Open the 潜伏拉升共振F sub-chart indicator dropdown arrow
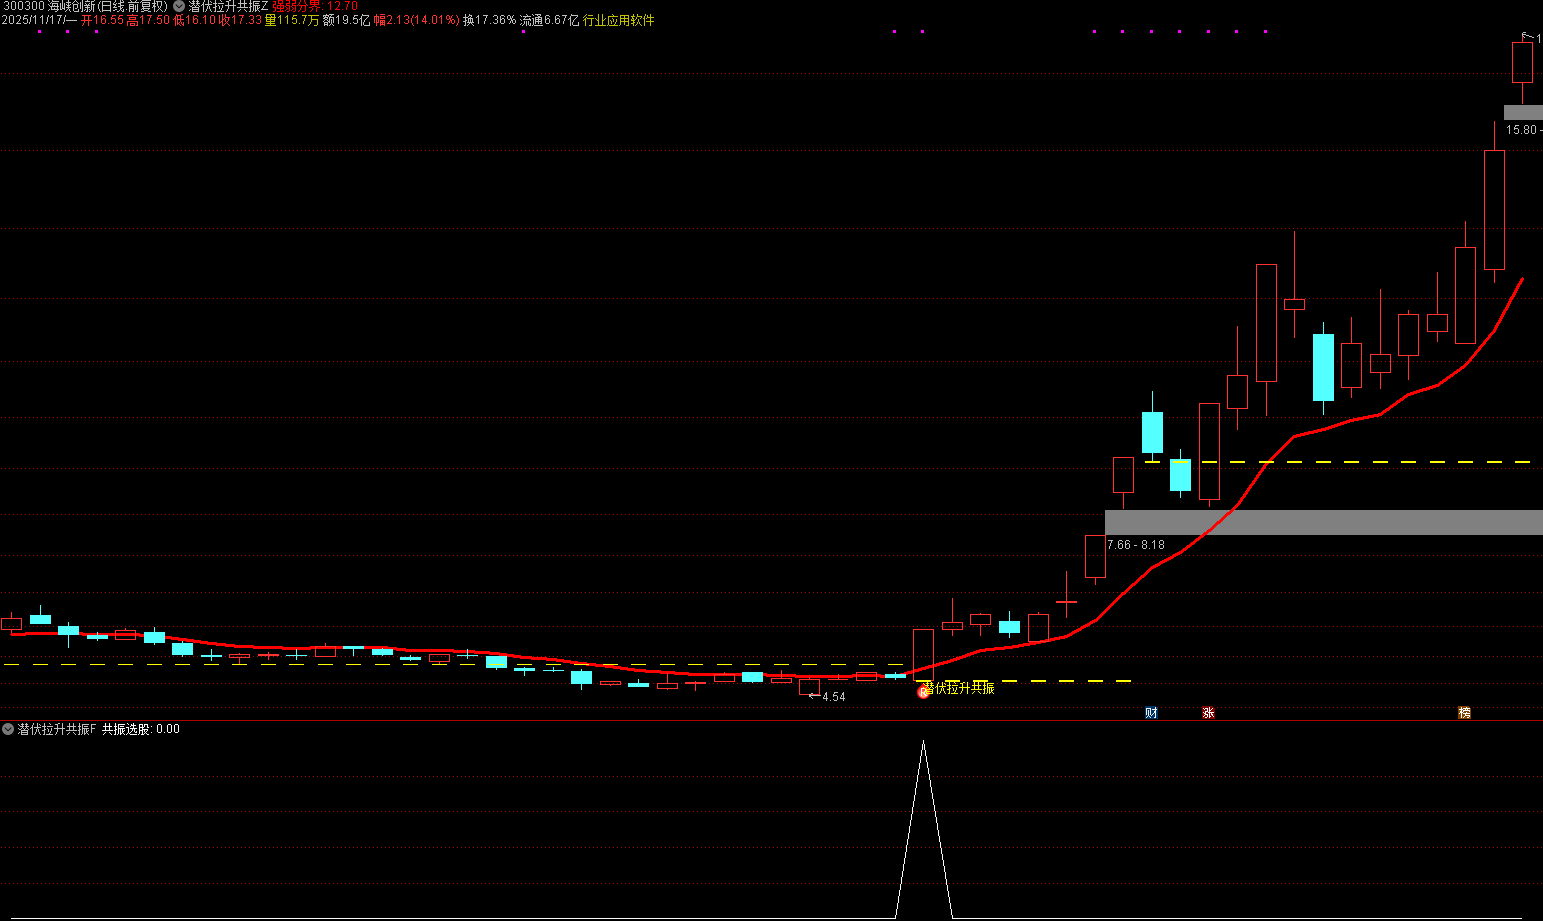 click(x=8, y=729)
